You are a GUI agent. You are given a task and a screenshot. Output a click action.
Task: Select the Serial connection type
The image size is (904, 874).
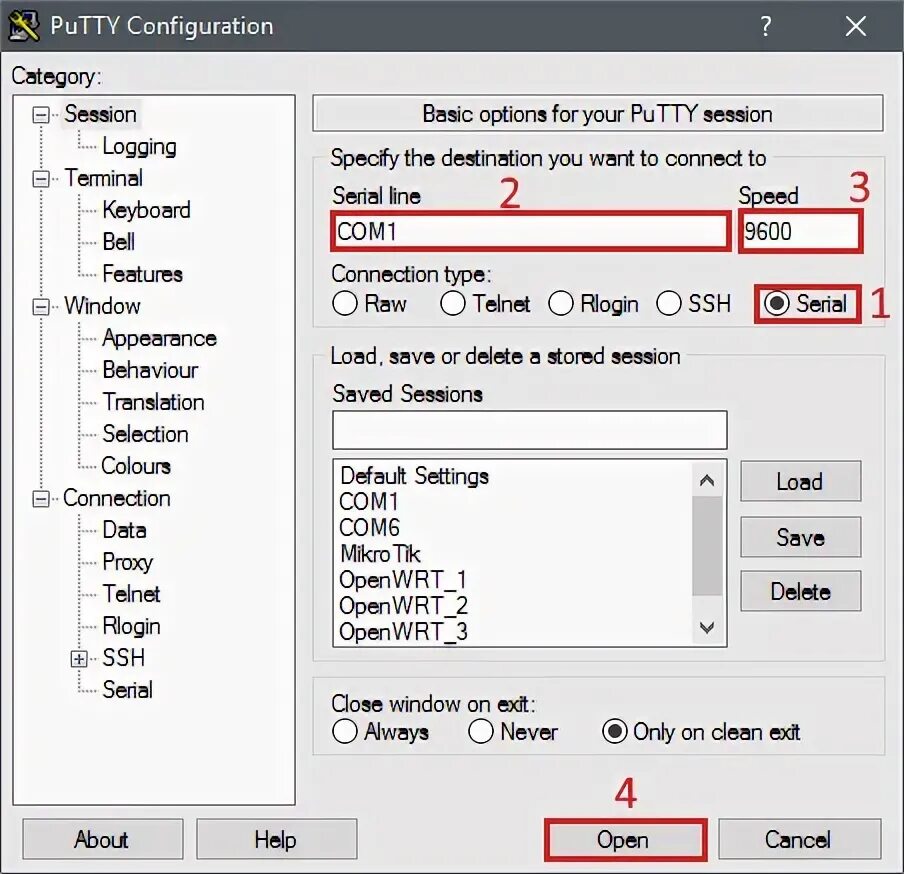click(x=805, y=303)
